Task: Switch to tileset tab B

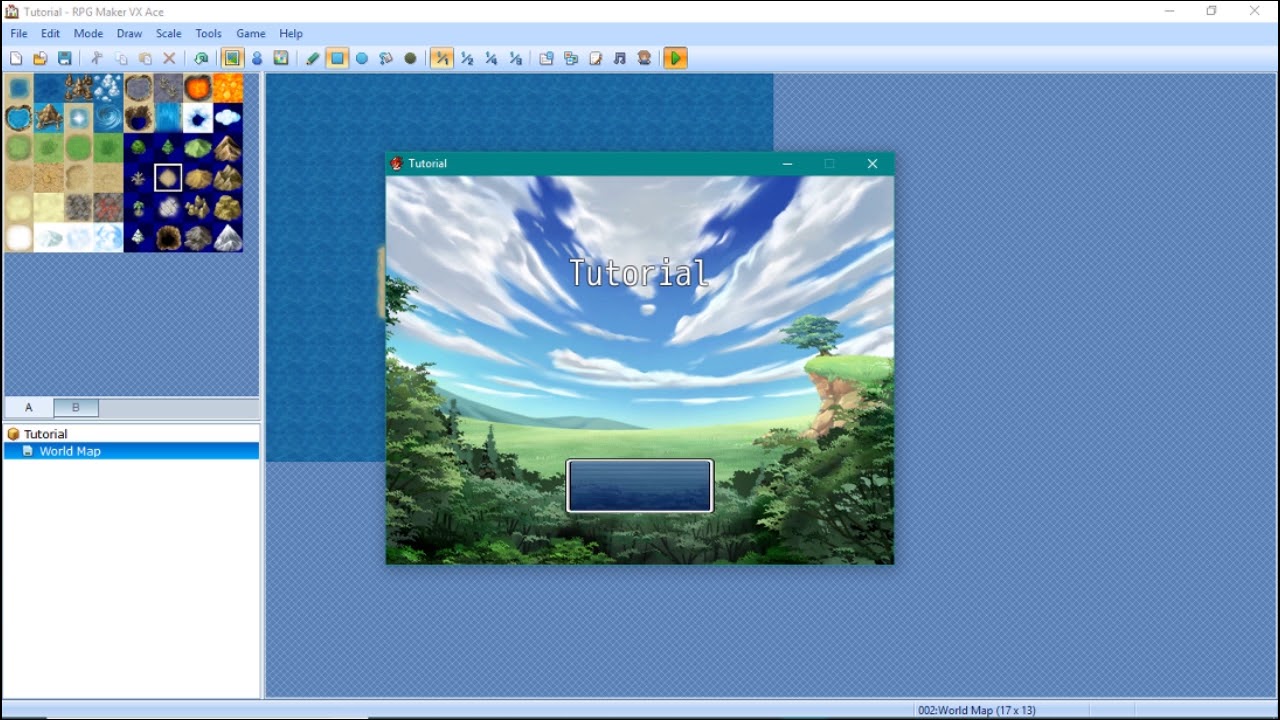Action: tap(75, 407)
